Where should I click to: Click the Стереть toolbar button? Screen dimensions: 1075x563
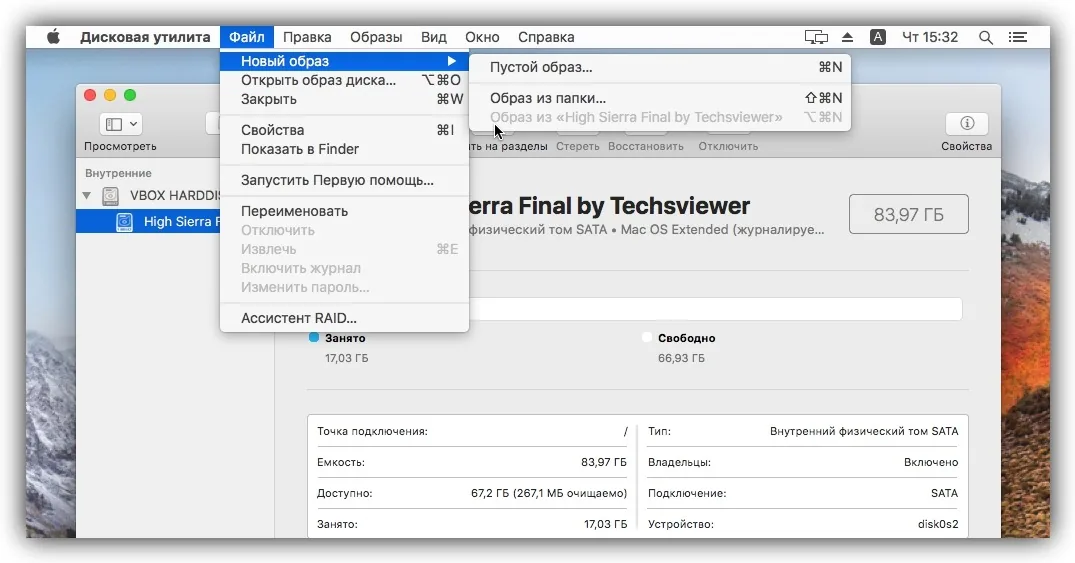577,146
